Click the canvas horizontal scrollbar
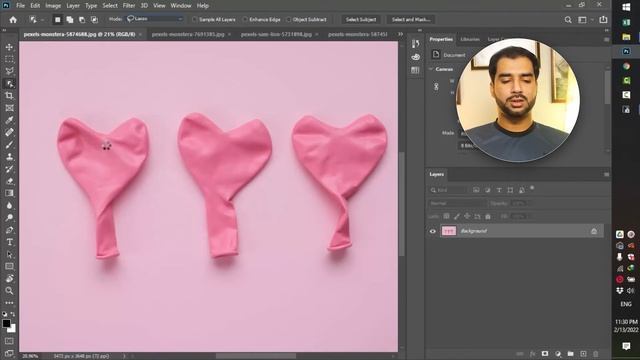This screenshot has height=360, width=640. click(x=256, y=356)
